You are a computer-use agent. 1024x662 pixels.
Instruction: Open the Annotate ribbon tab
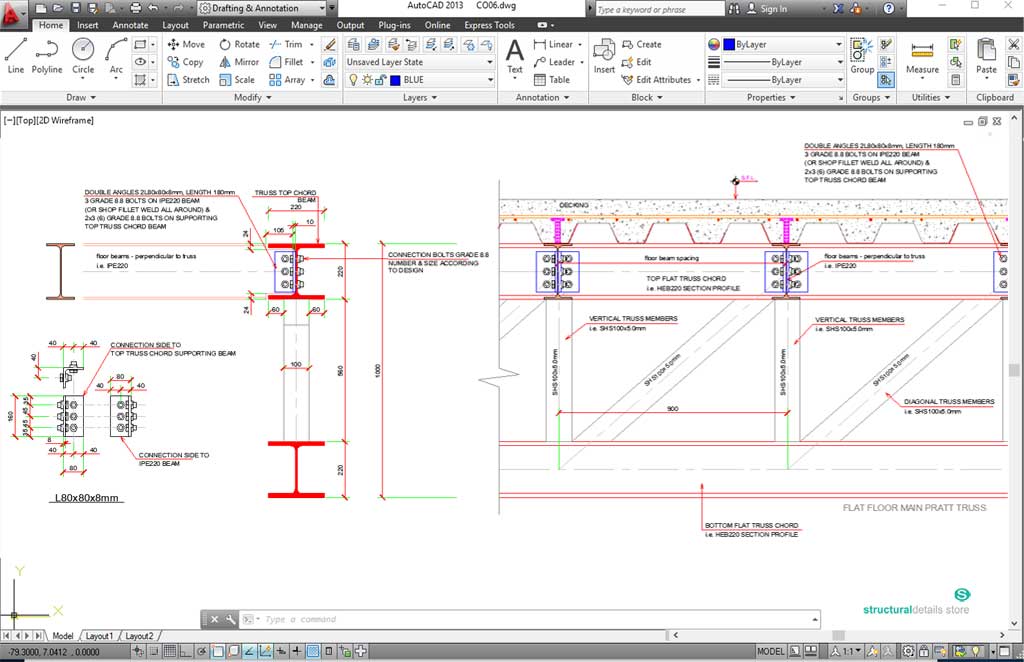pos(130,25)
